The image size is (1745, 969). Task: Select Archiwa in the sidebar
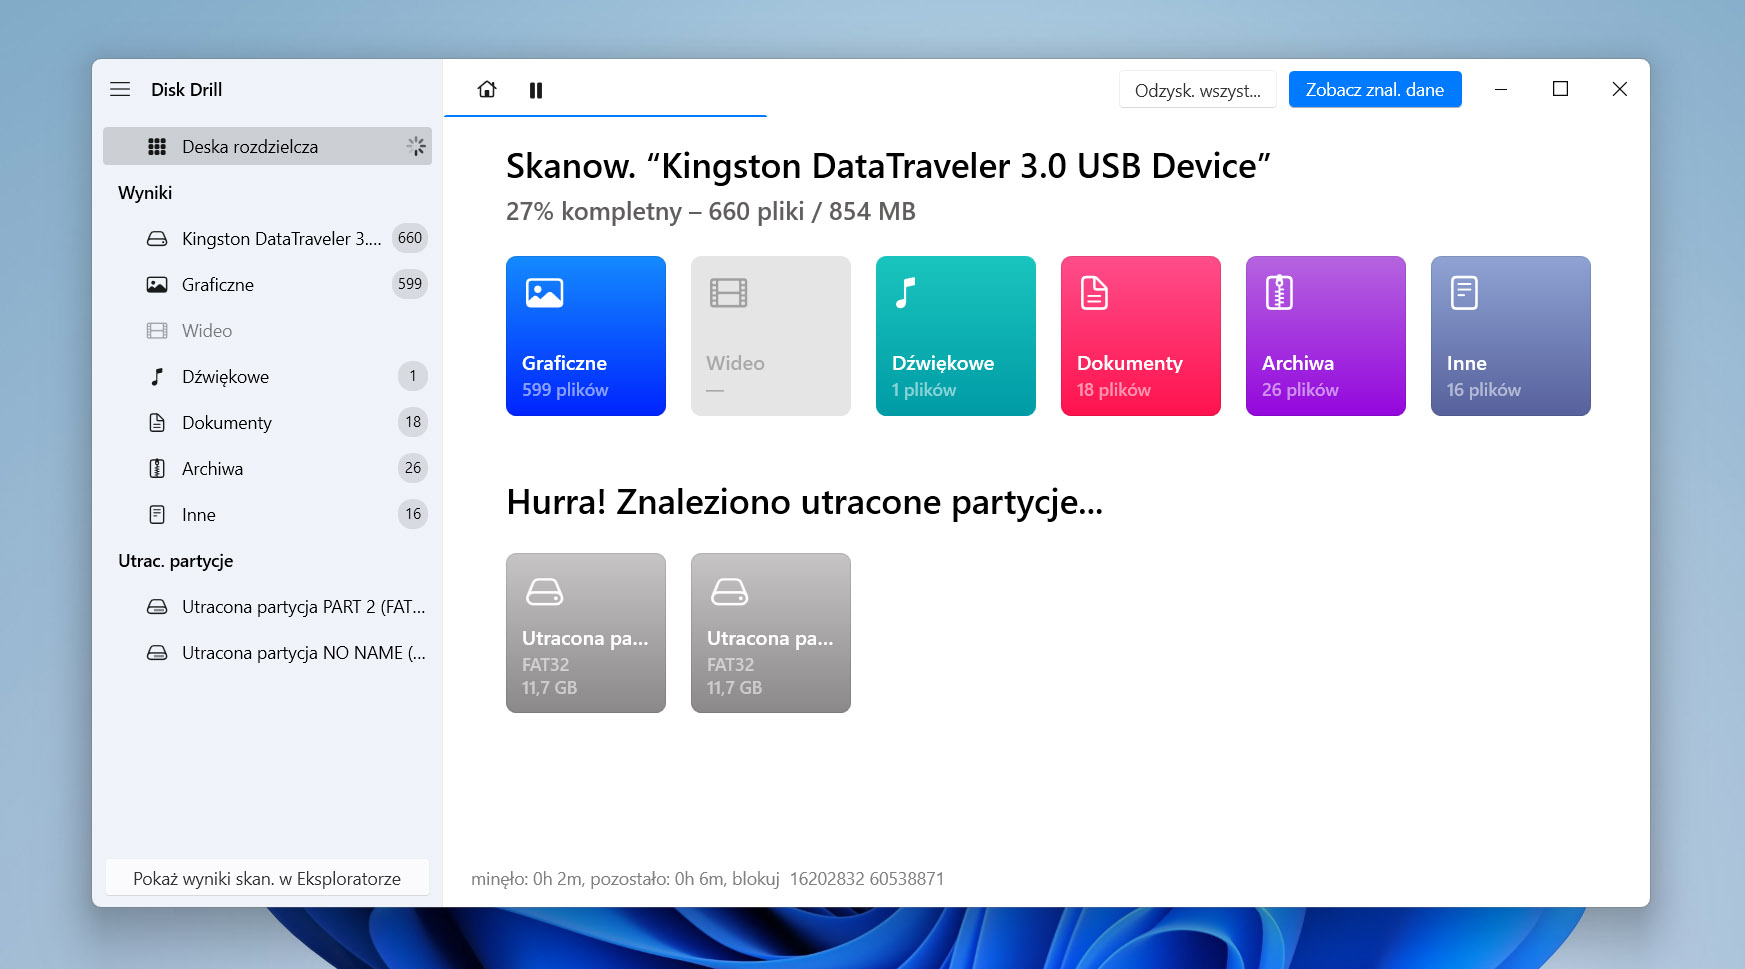pyautogui.click(x=267, y=468)
